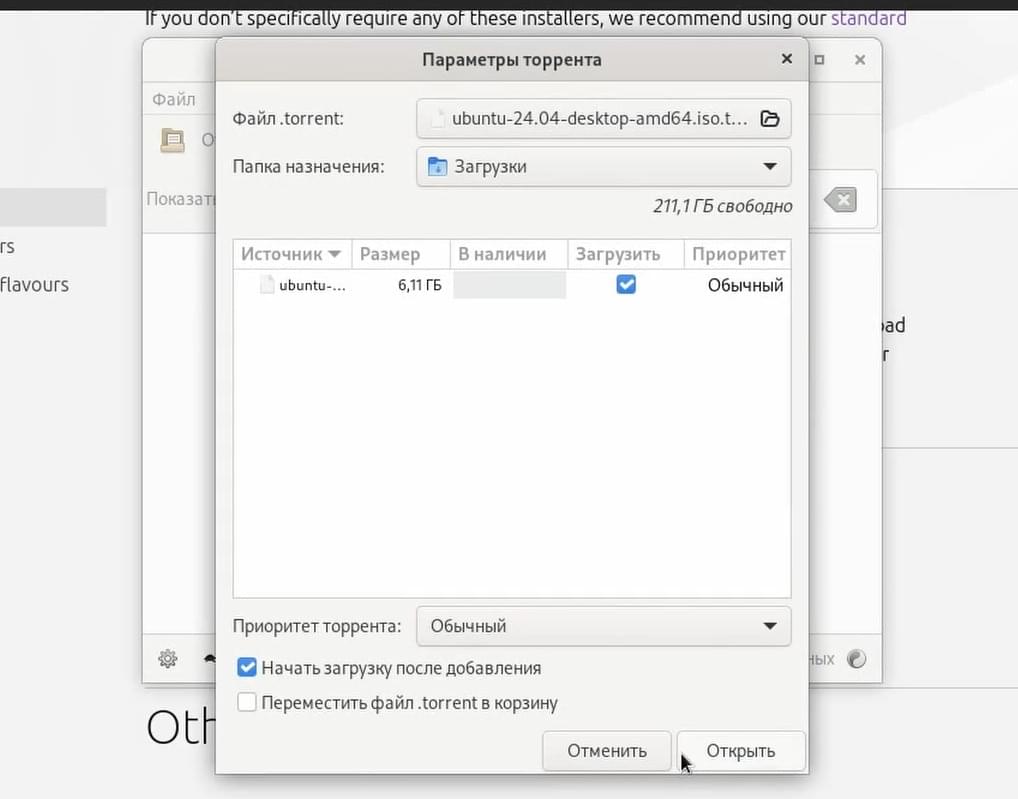Select the ubuntu file name in the list
Viewport: 1018px width, 799px height.
click(312, 286)
